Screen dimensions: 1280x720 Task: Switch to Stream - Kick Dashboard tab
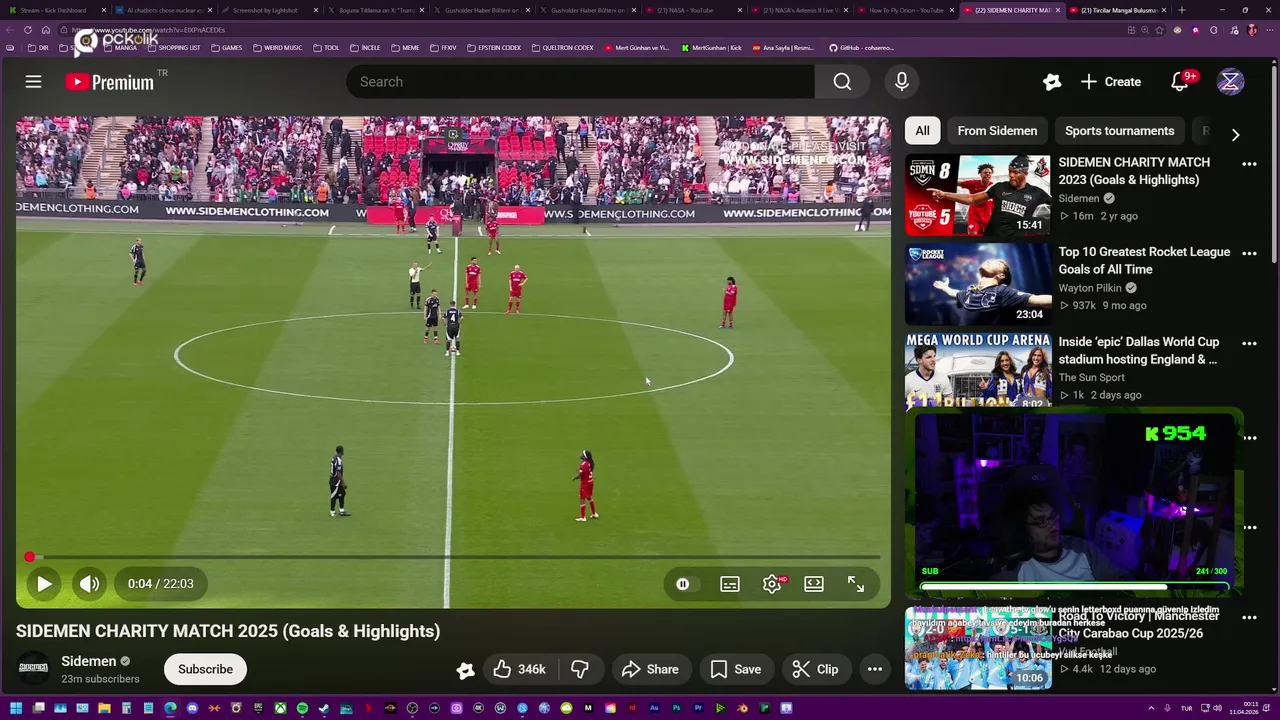click(x=58, y=10)
